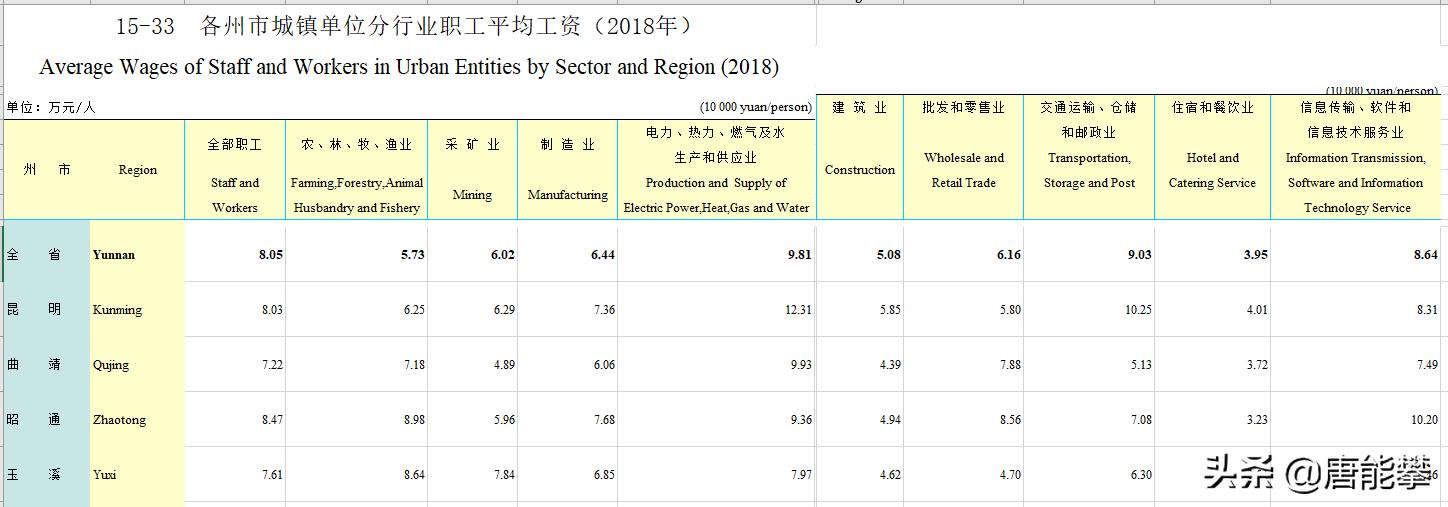This screenshot has width=1448, height=507.
Task: Click the '州 市' header cell
Action: tap(47, 170)
